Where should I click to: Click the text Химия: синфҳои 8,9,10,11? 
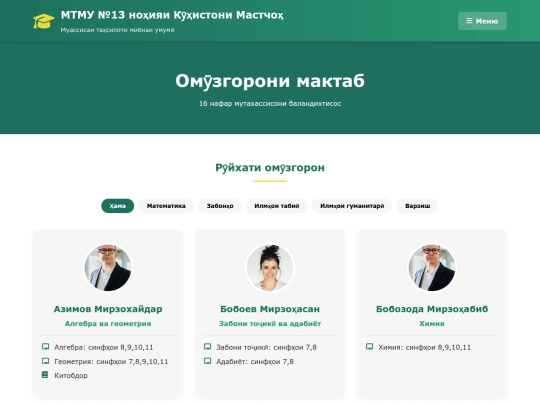point(424,347)
